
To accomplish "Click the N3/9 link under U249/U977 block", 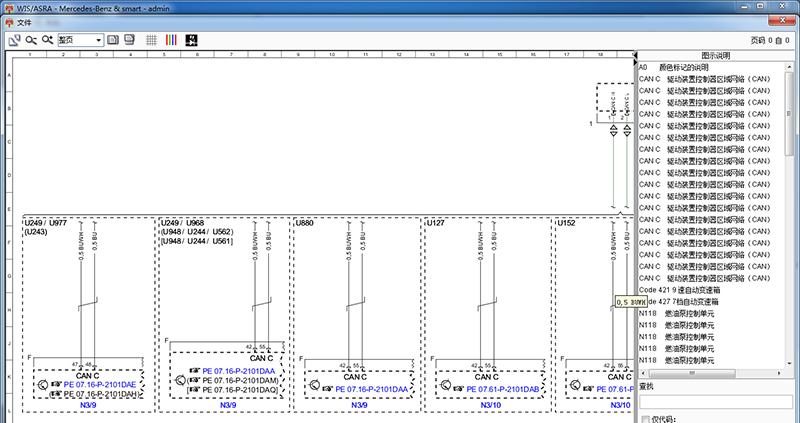I will click(x=88, y=405).
